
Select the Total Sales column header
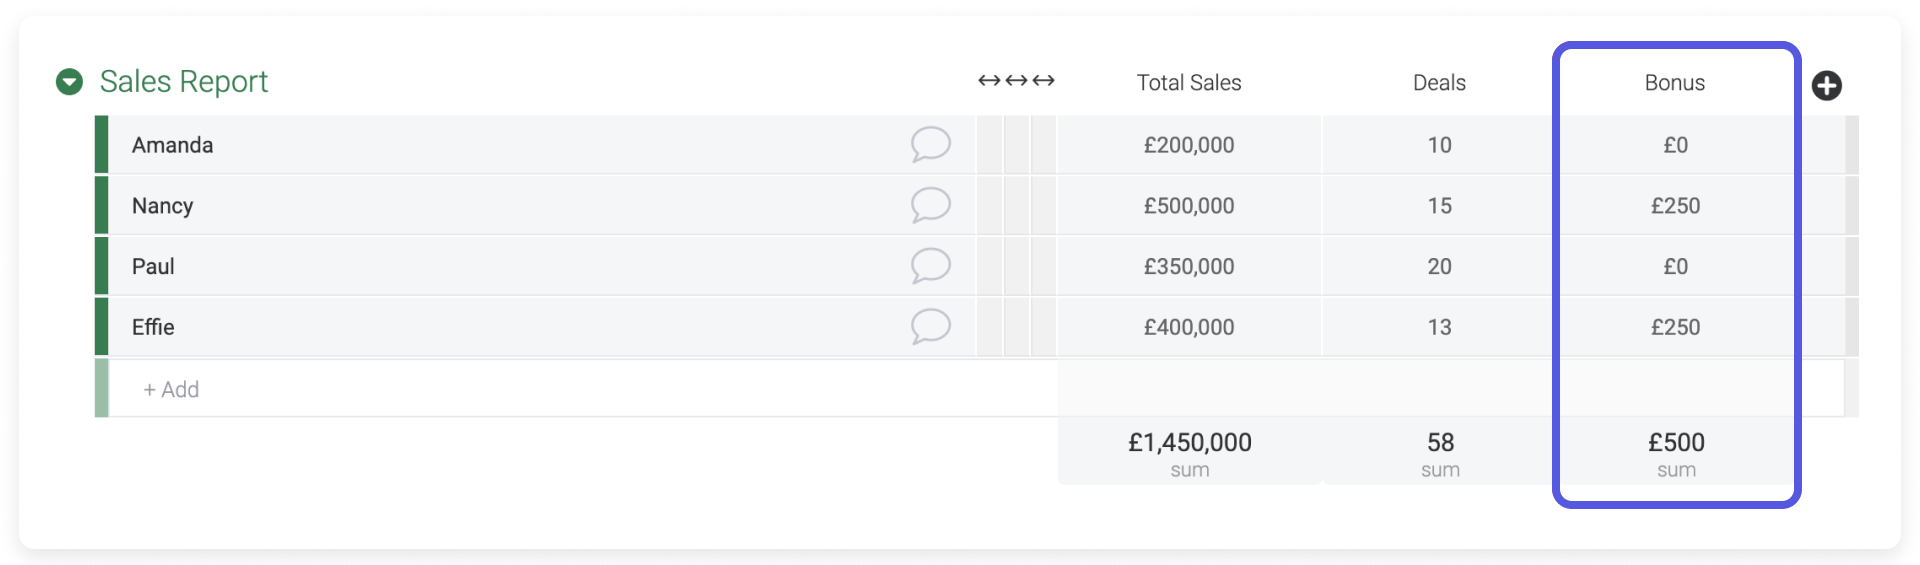coord(1189,83)
